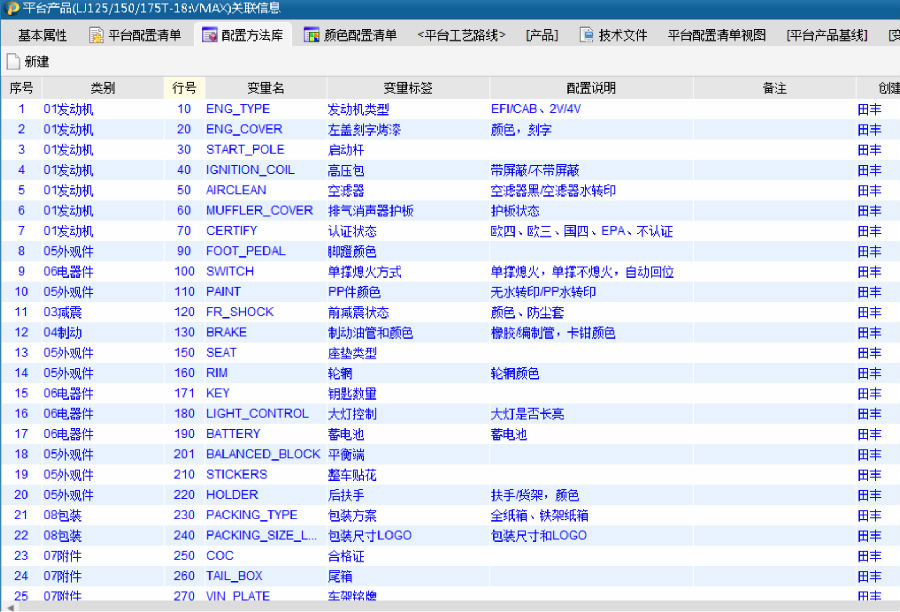Open the <平台工艺路线> tab
This screenshot has height=612, width=900.
[461, 36]
